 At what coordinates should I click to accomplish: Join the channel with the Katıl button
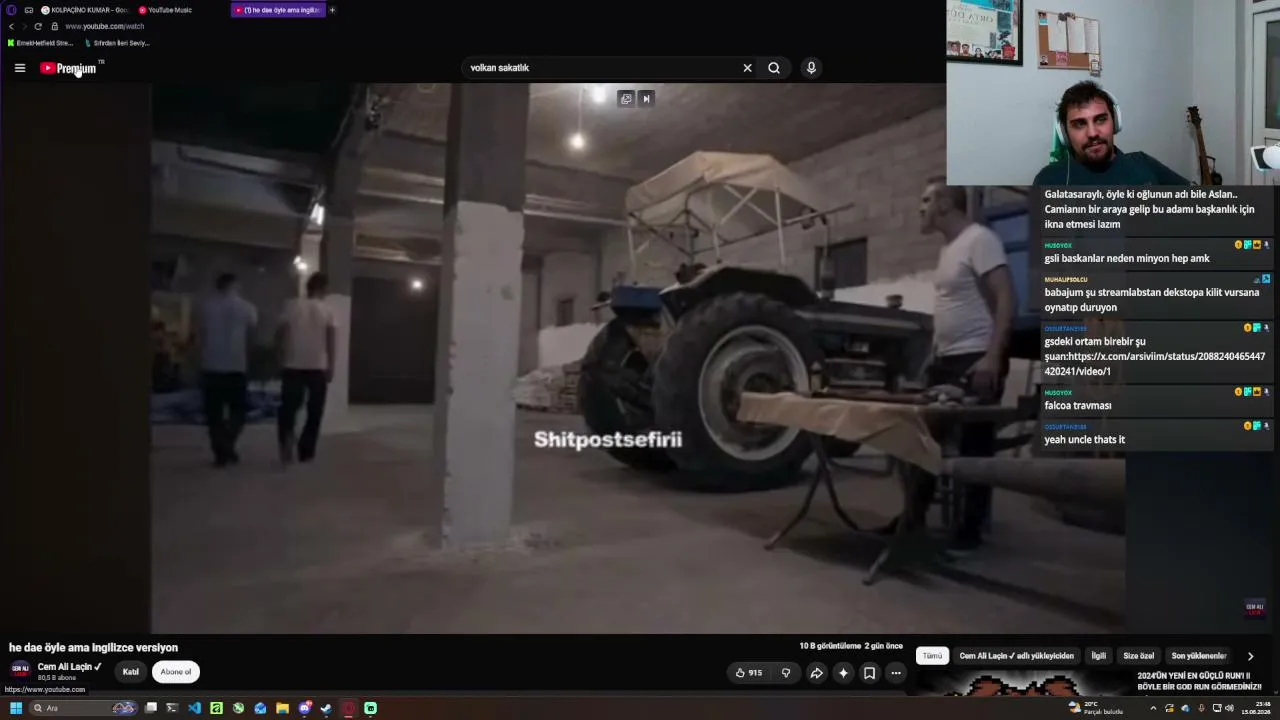click(131, 672)
